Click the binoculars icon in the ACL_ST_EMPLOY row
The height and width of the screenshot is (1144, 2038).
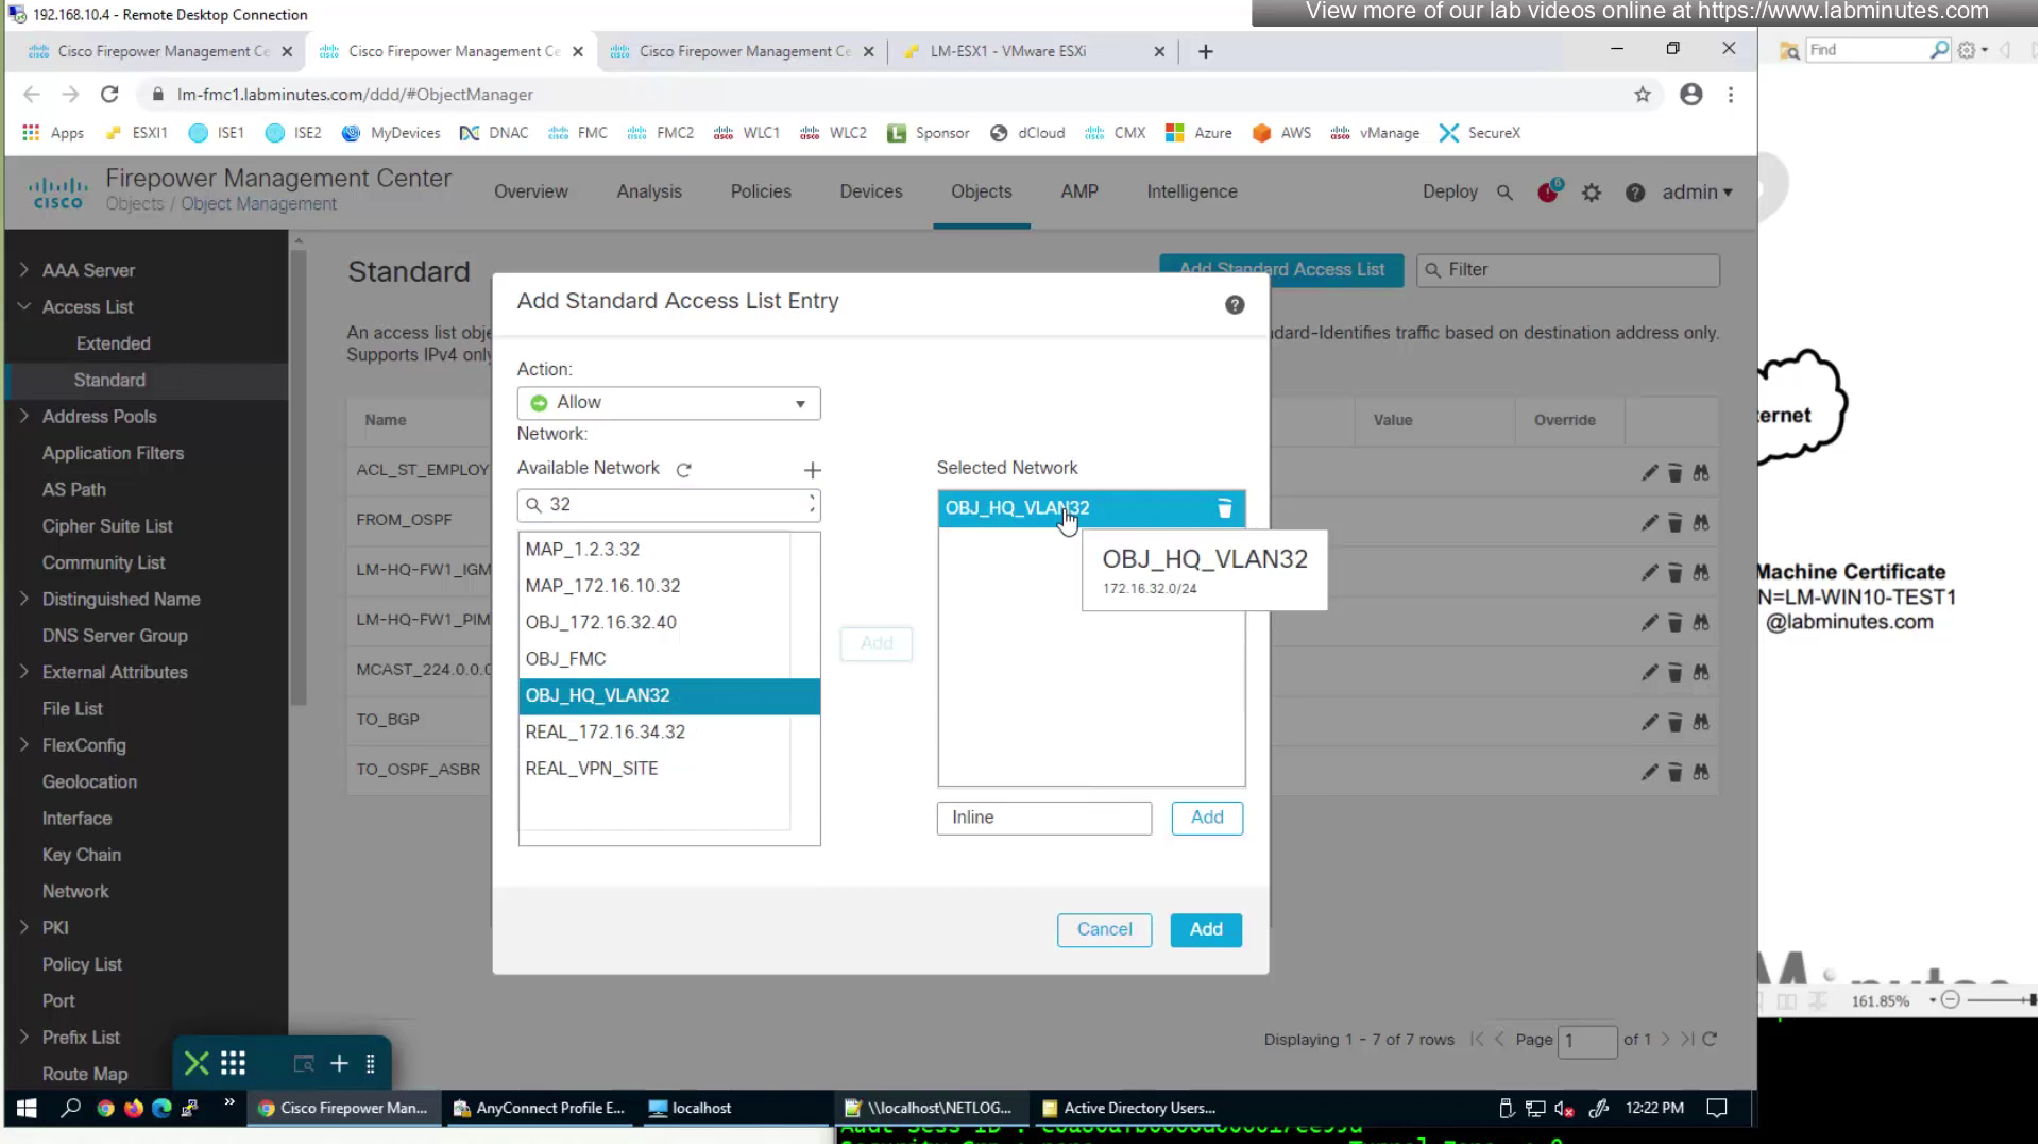[1701, 473]
